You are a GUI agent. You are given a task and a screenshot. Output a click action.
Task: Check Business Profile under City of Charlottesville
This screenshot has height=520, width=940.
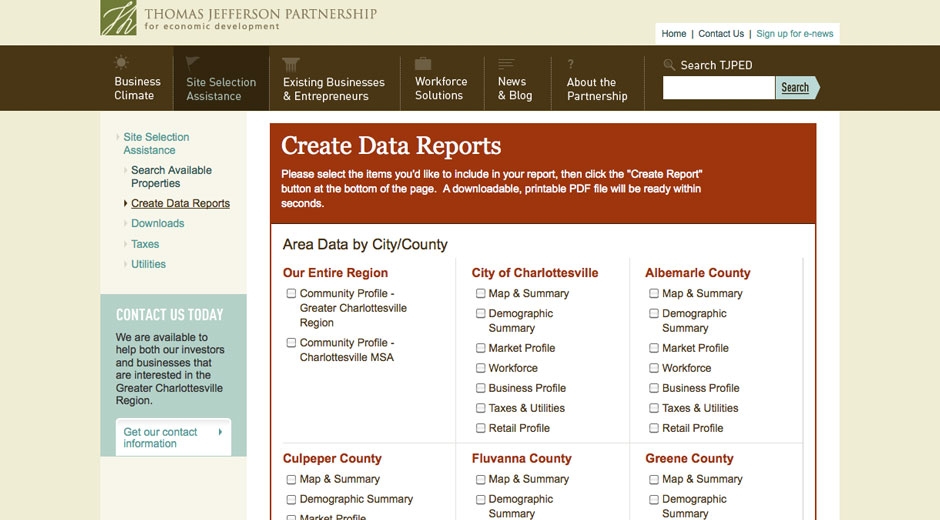481,388
